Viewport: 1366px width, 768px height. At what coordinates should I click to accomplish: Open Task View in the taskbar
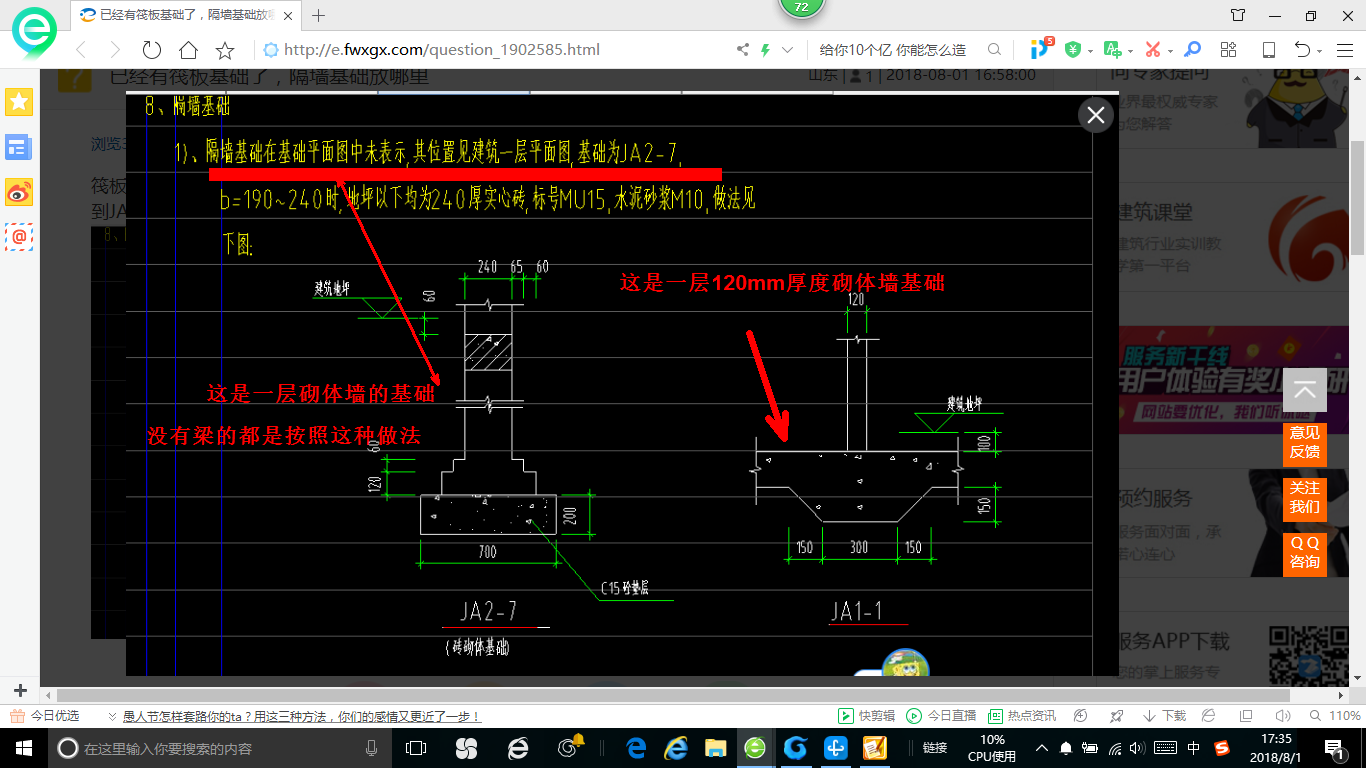click(x=416, y=748)
